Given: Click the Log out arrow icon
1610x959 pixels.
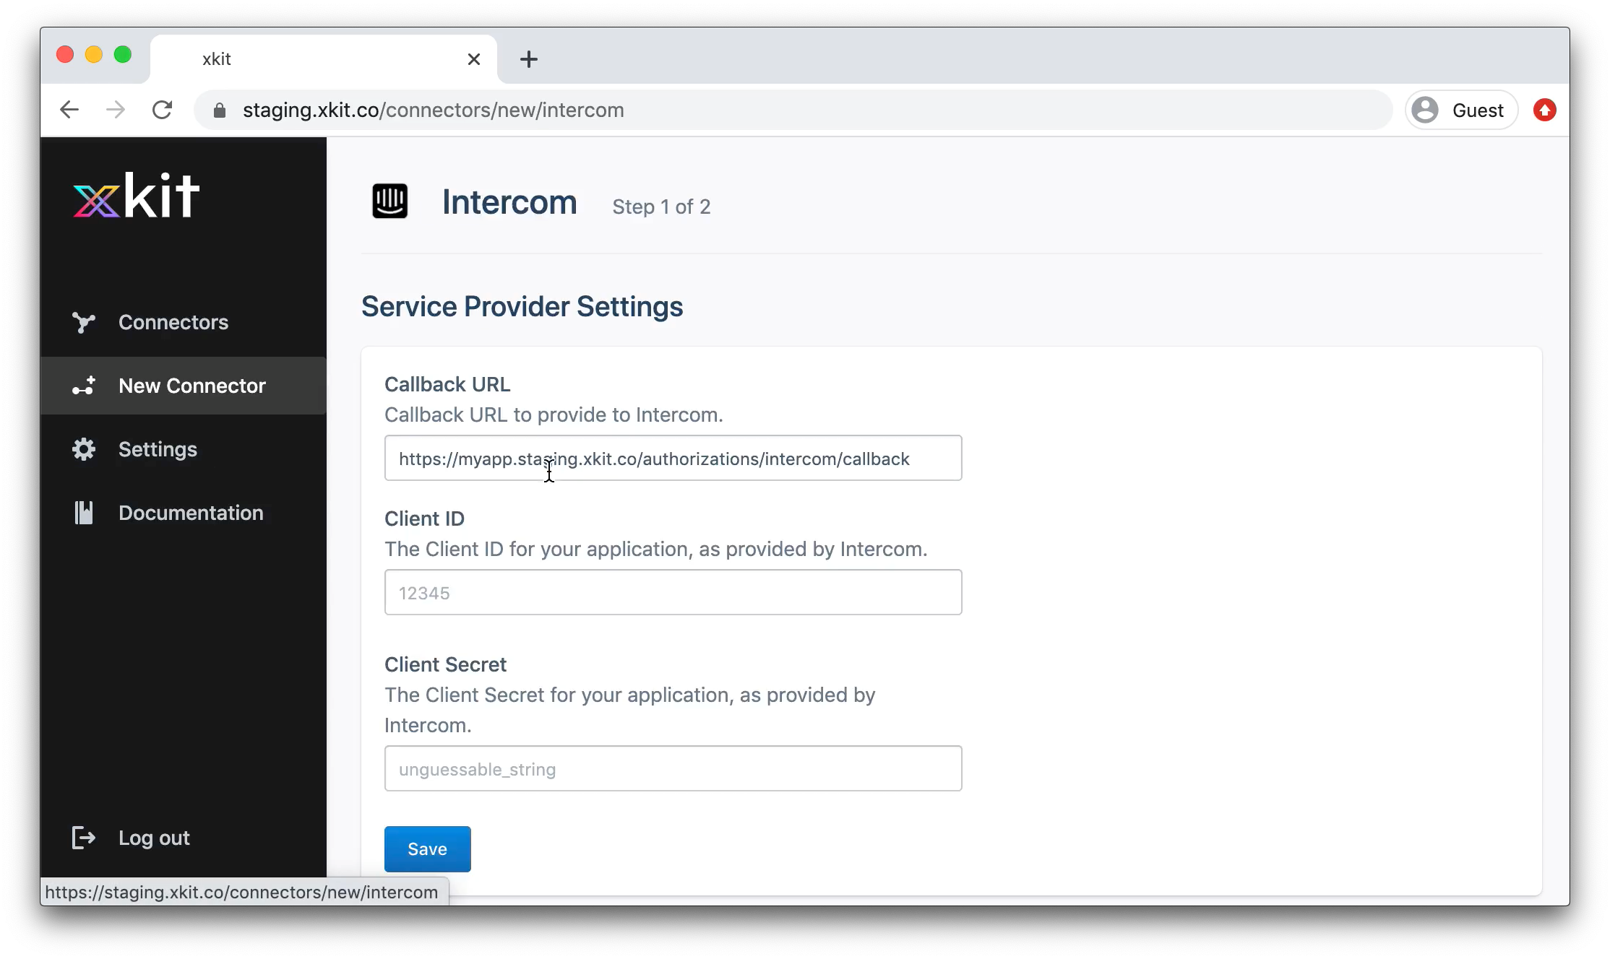Looking at the screenshot, I should click(x=84, y=838).
